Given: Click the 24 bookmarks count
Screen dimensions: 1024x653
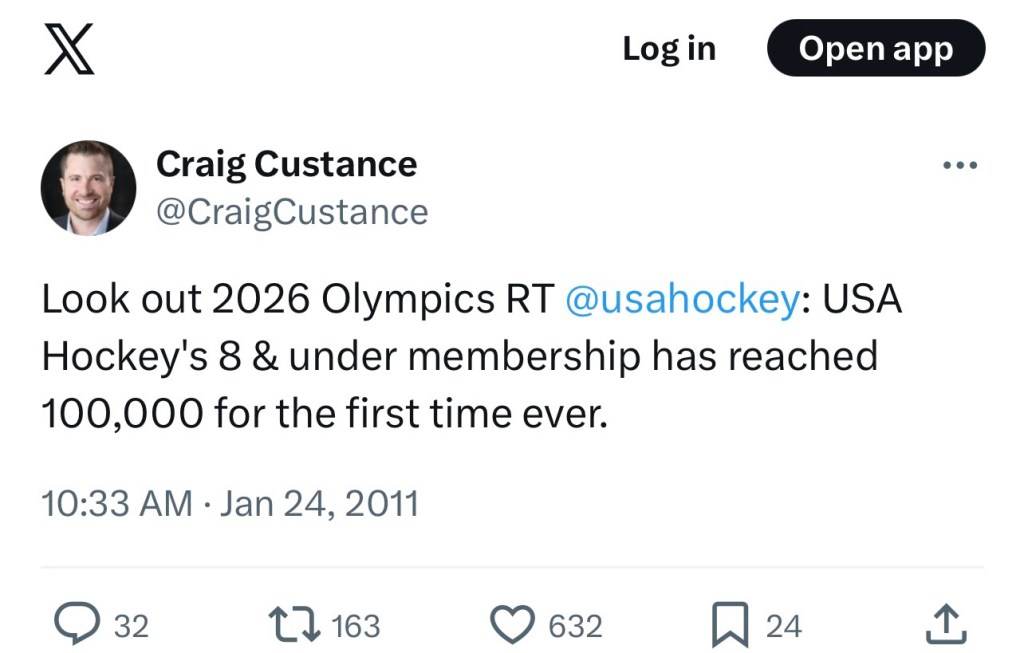Looking at the screenshot, I should tap(783, 626).
